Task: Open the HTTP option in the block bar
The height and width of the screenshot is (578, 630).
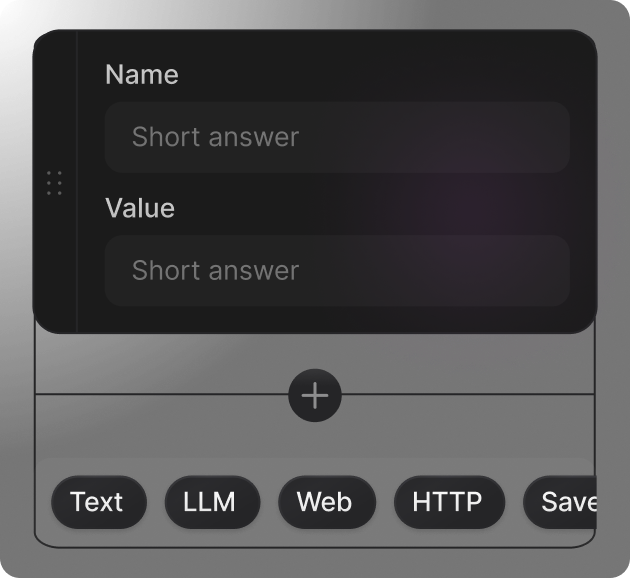Action: click(448, 502)
